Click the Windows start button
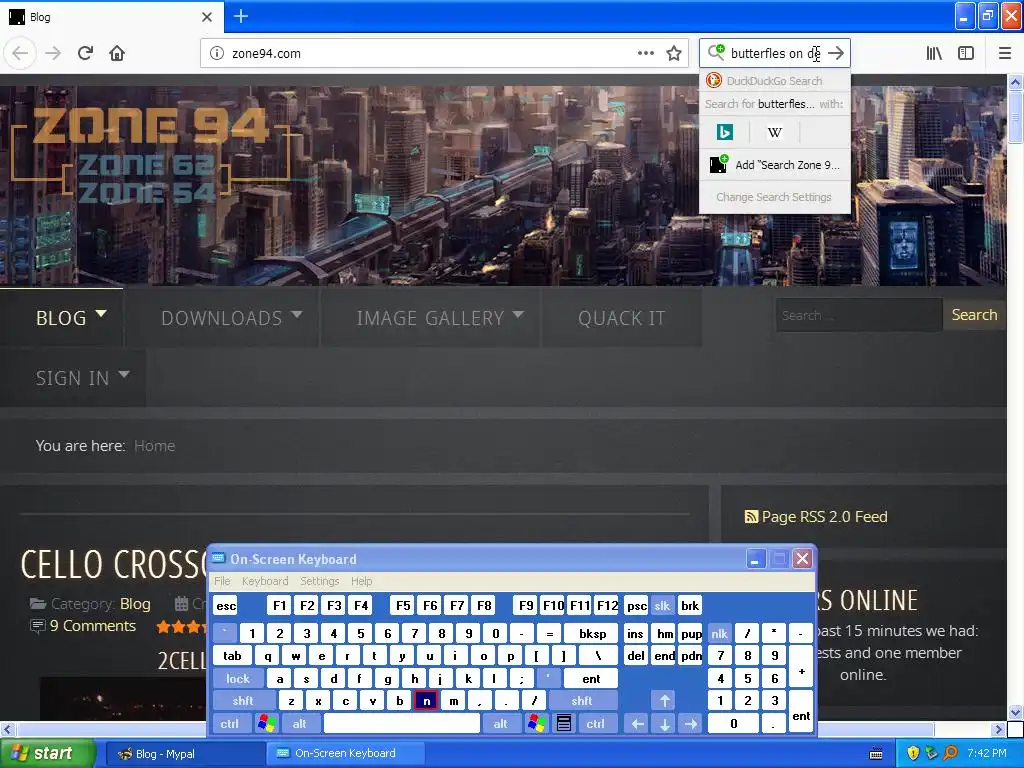Screen dimensions: 1024x768 (x=48, y=753)
